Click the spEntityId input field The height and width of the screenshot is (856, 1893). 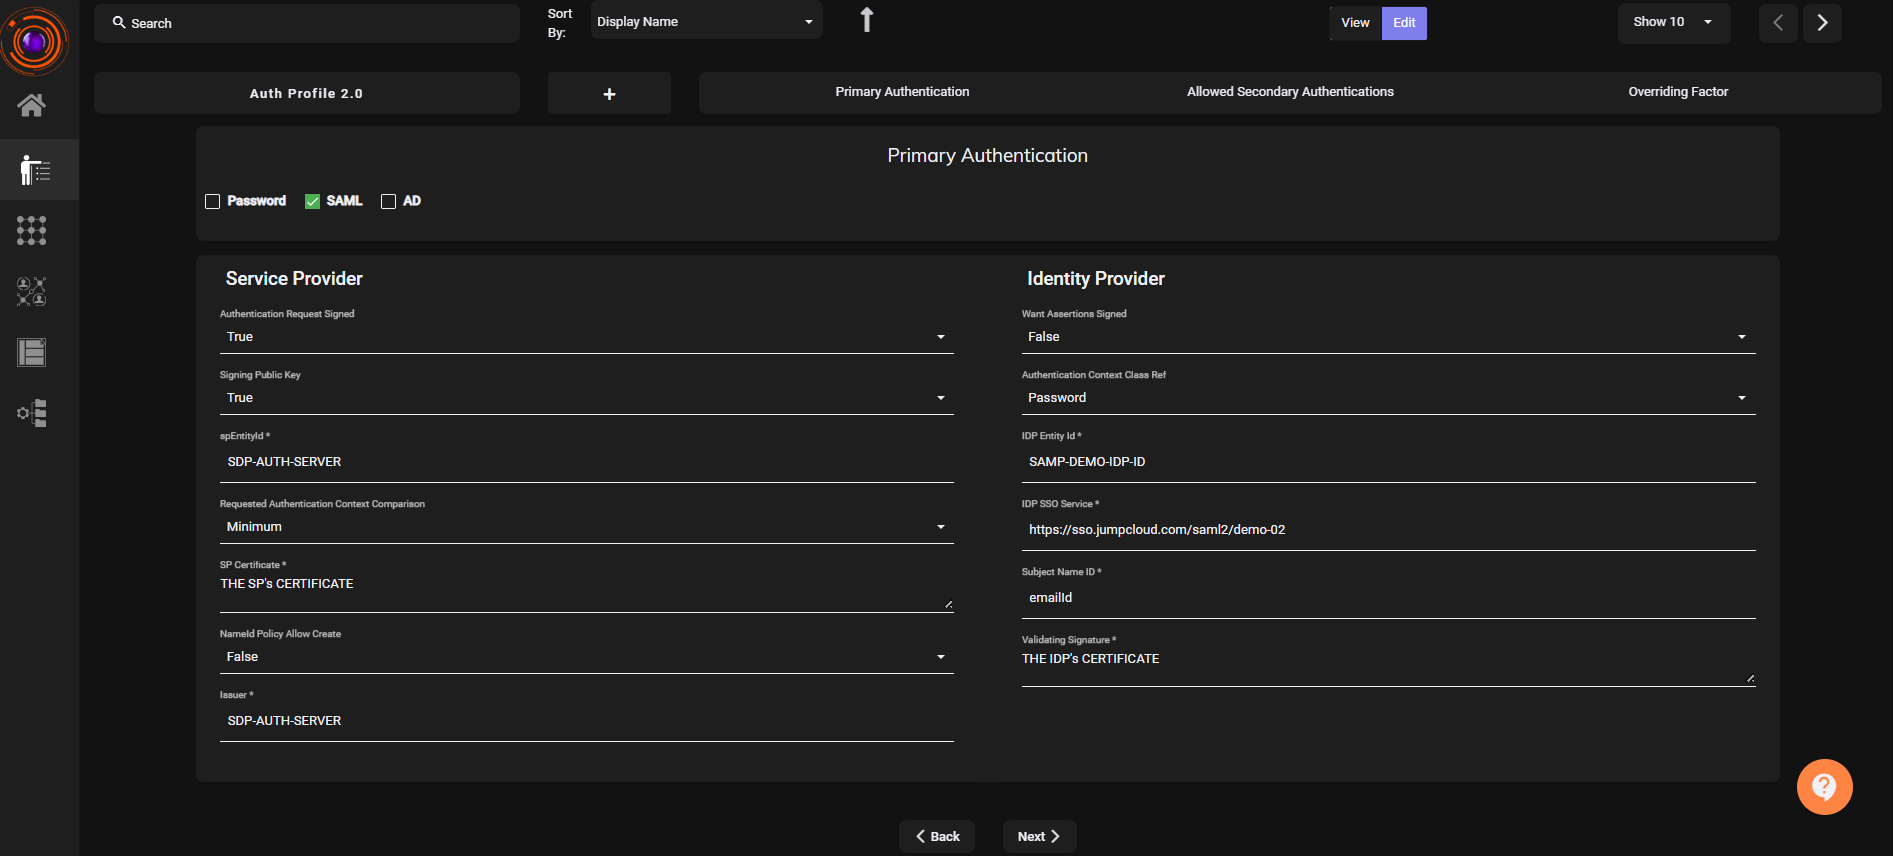pyautogui.click(x=587, y=462)
